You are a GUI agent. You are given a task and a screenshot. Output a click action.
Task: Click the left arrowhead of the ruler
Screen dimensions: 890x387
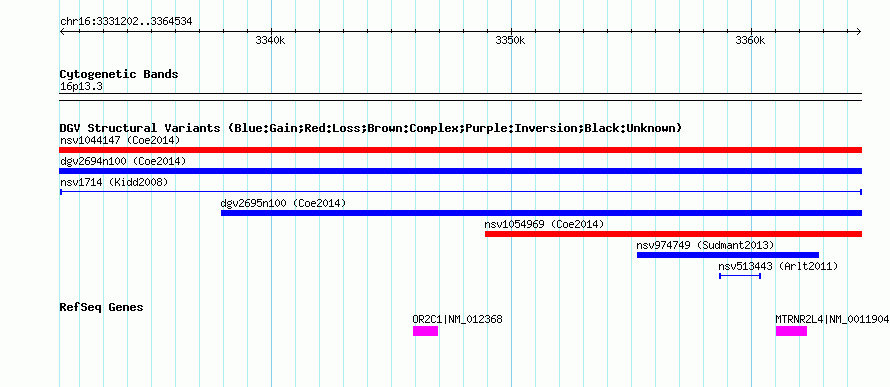point(62,32)
